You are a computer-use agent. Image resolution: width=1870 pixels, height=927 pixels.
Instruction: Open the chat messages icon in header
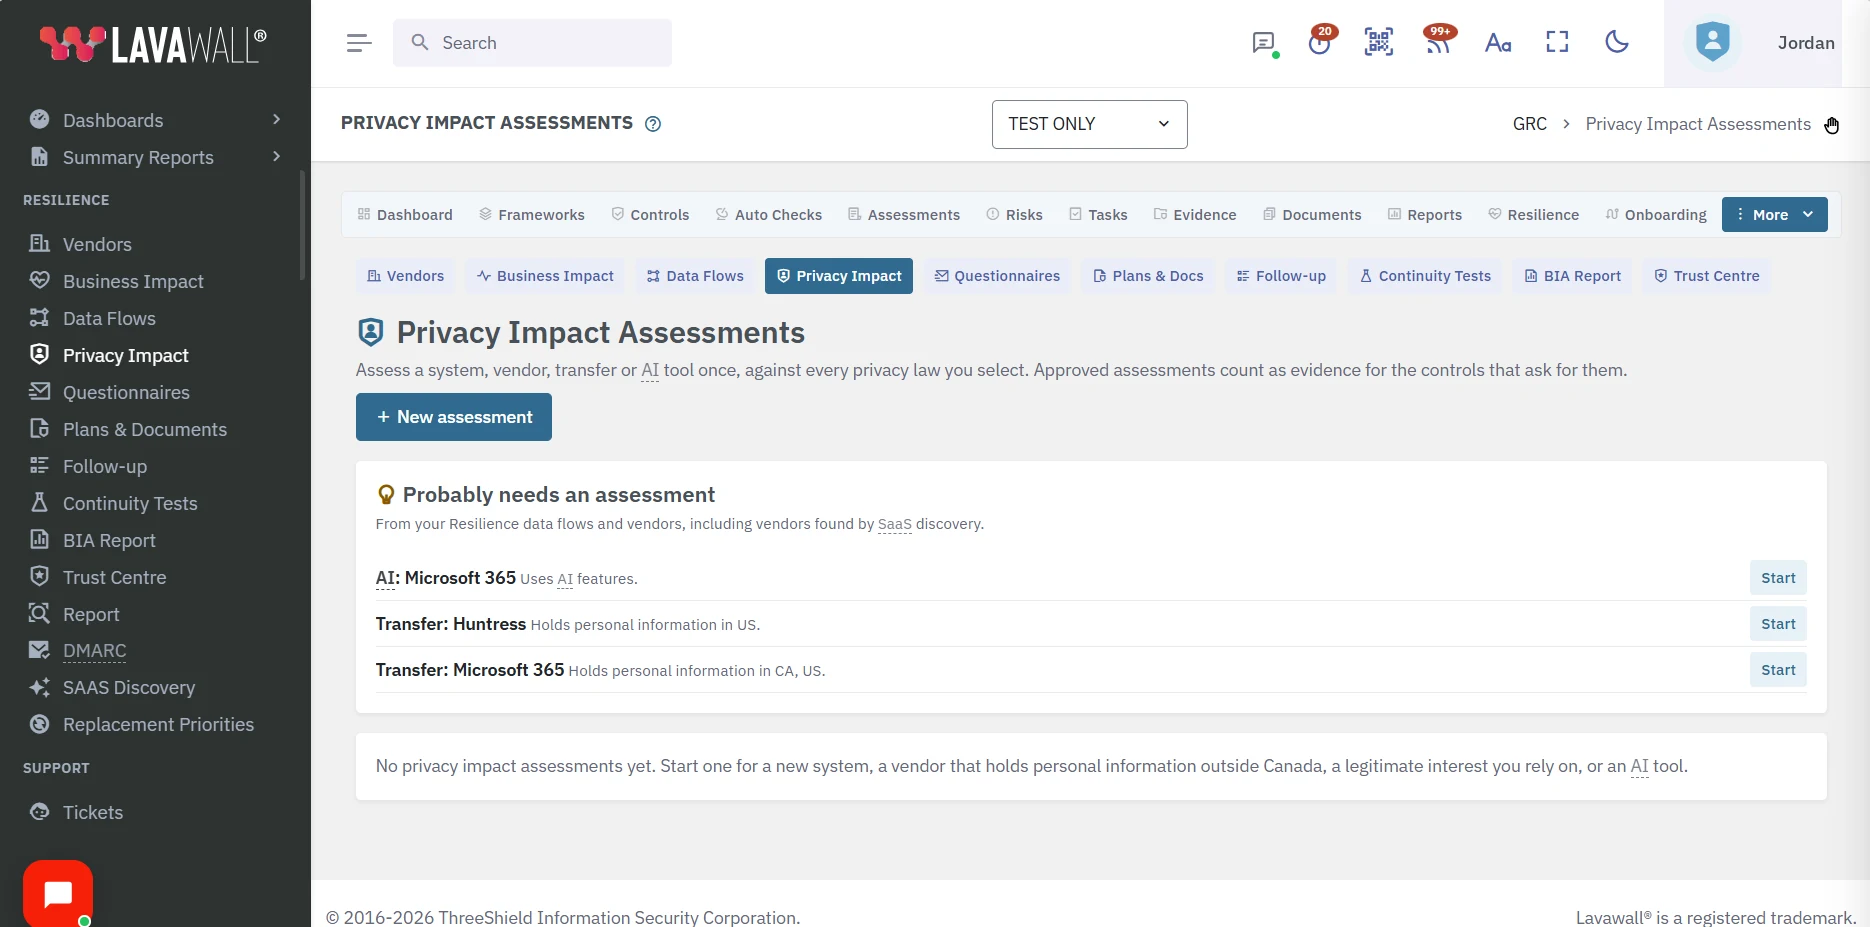click(1264, 43)
